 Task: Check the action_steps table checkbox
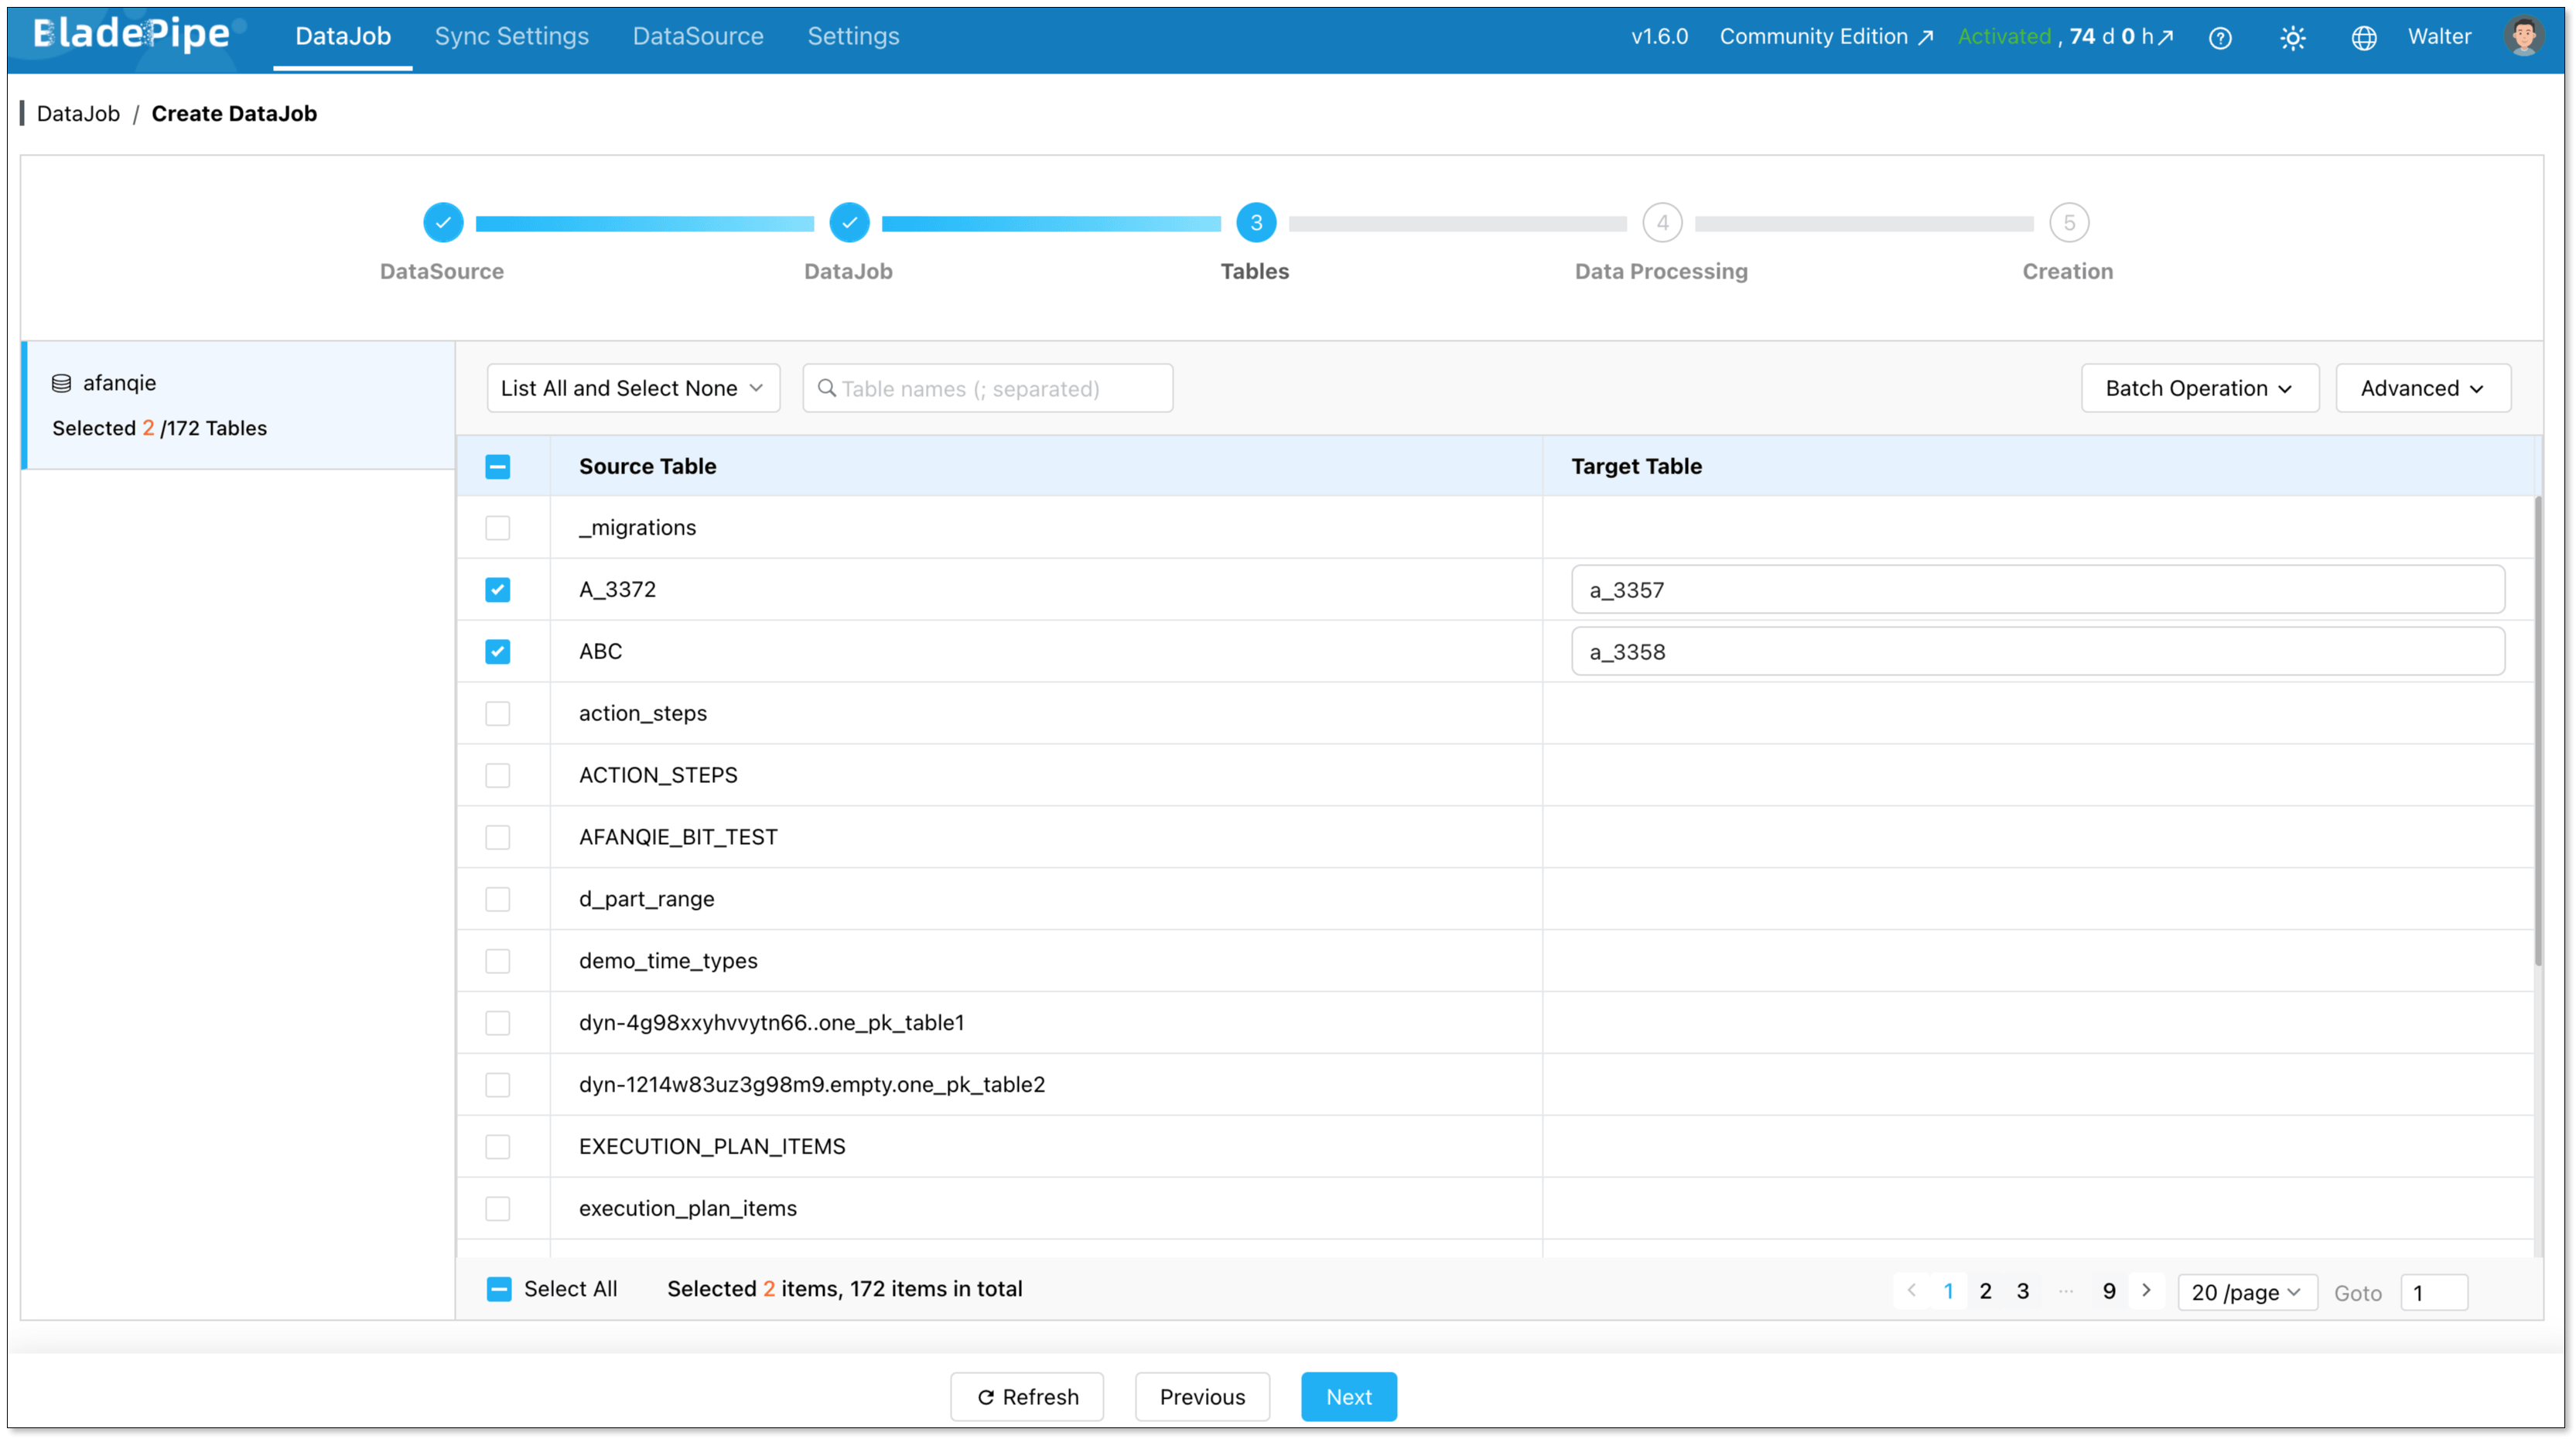[x=497, y=713]
